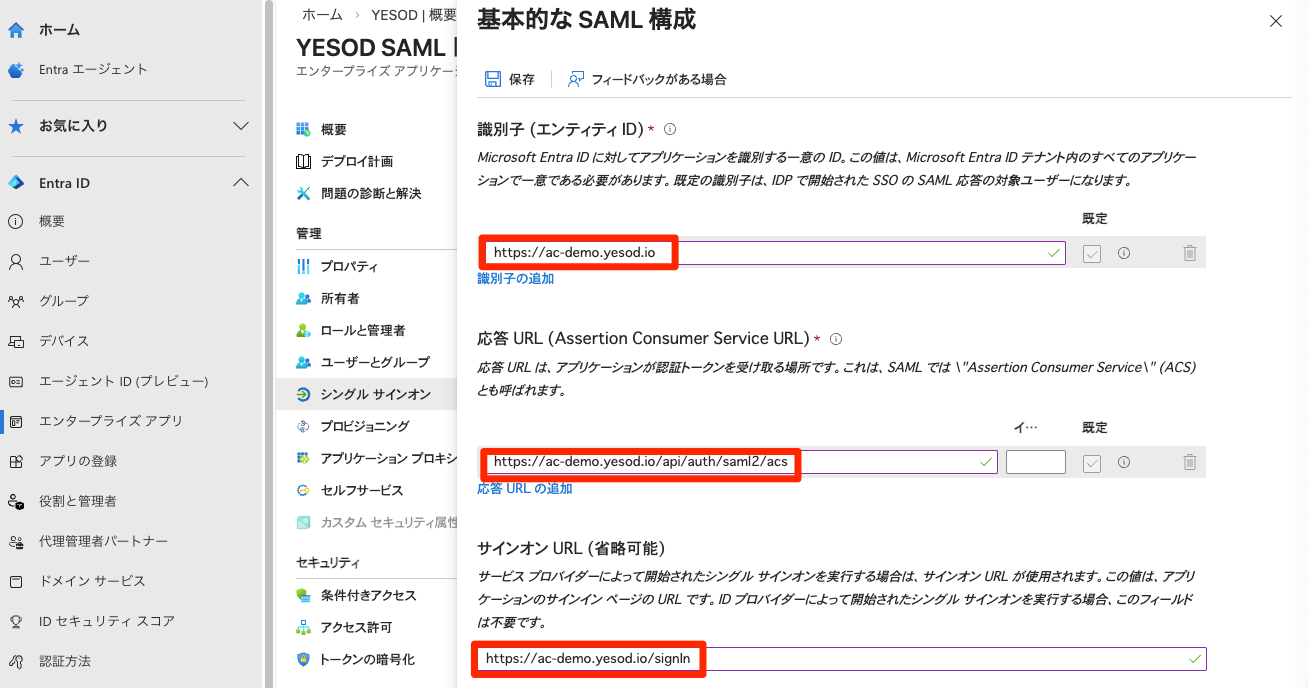Click the Entra ID diamond icon
The height and width of the screenshot is (688, 1308).
tap(16, 183)
